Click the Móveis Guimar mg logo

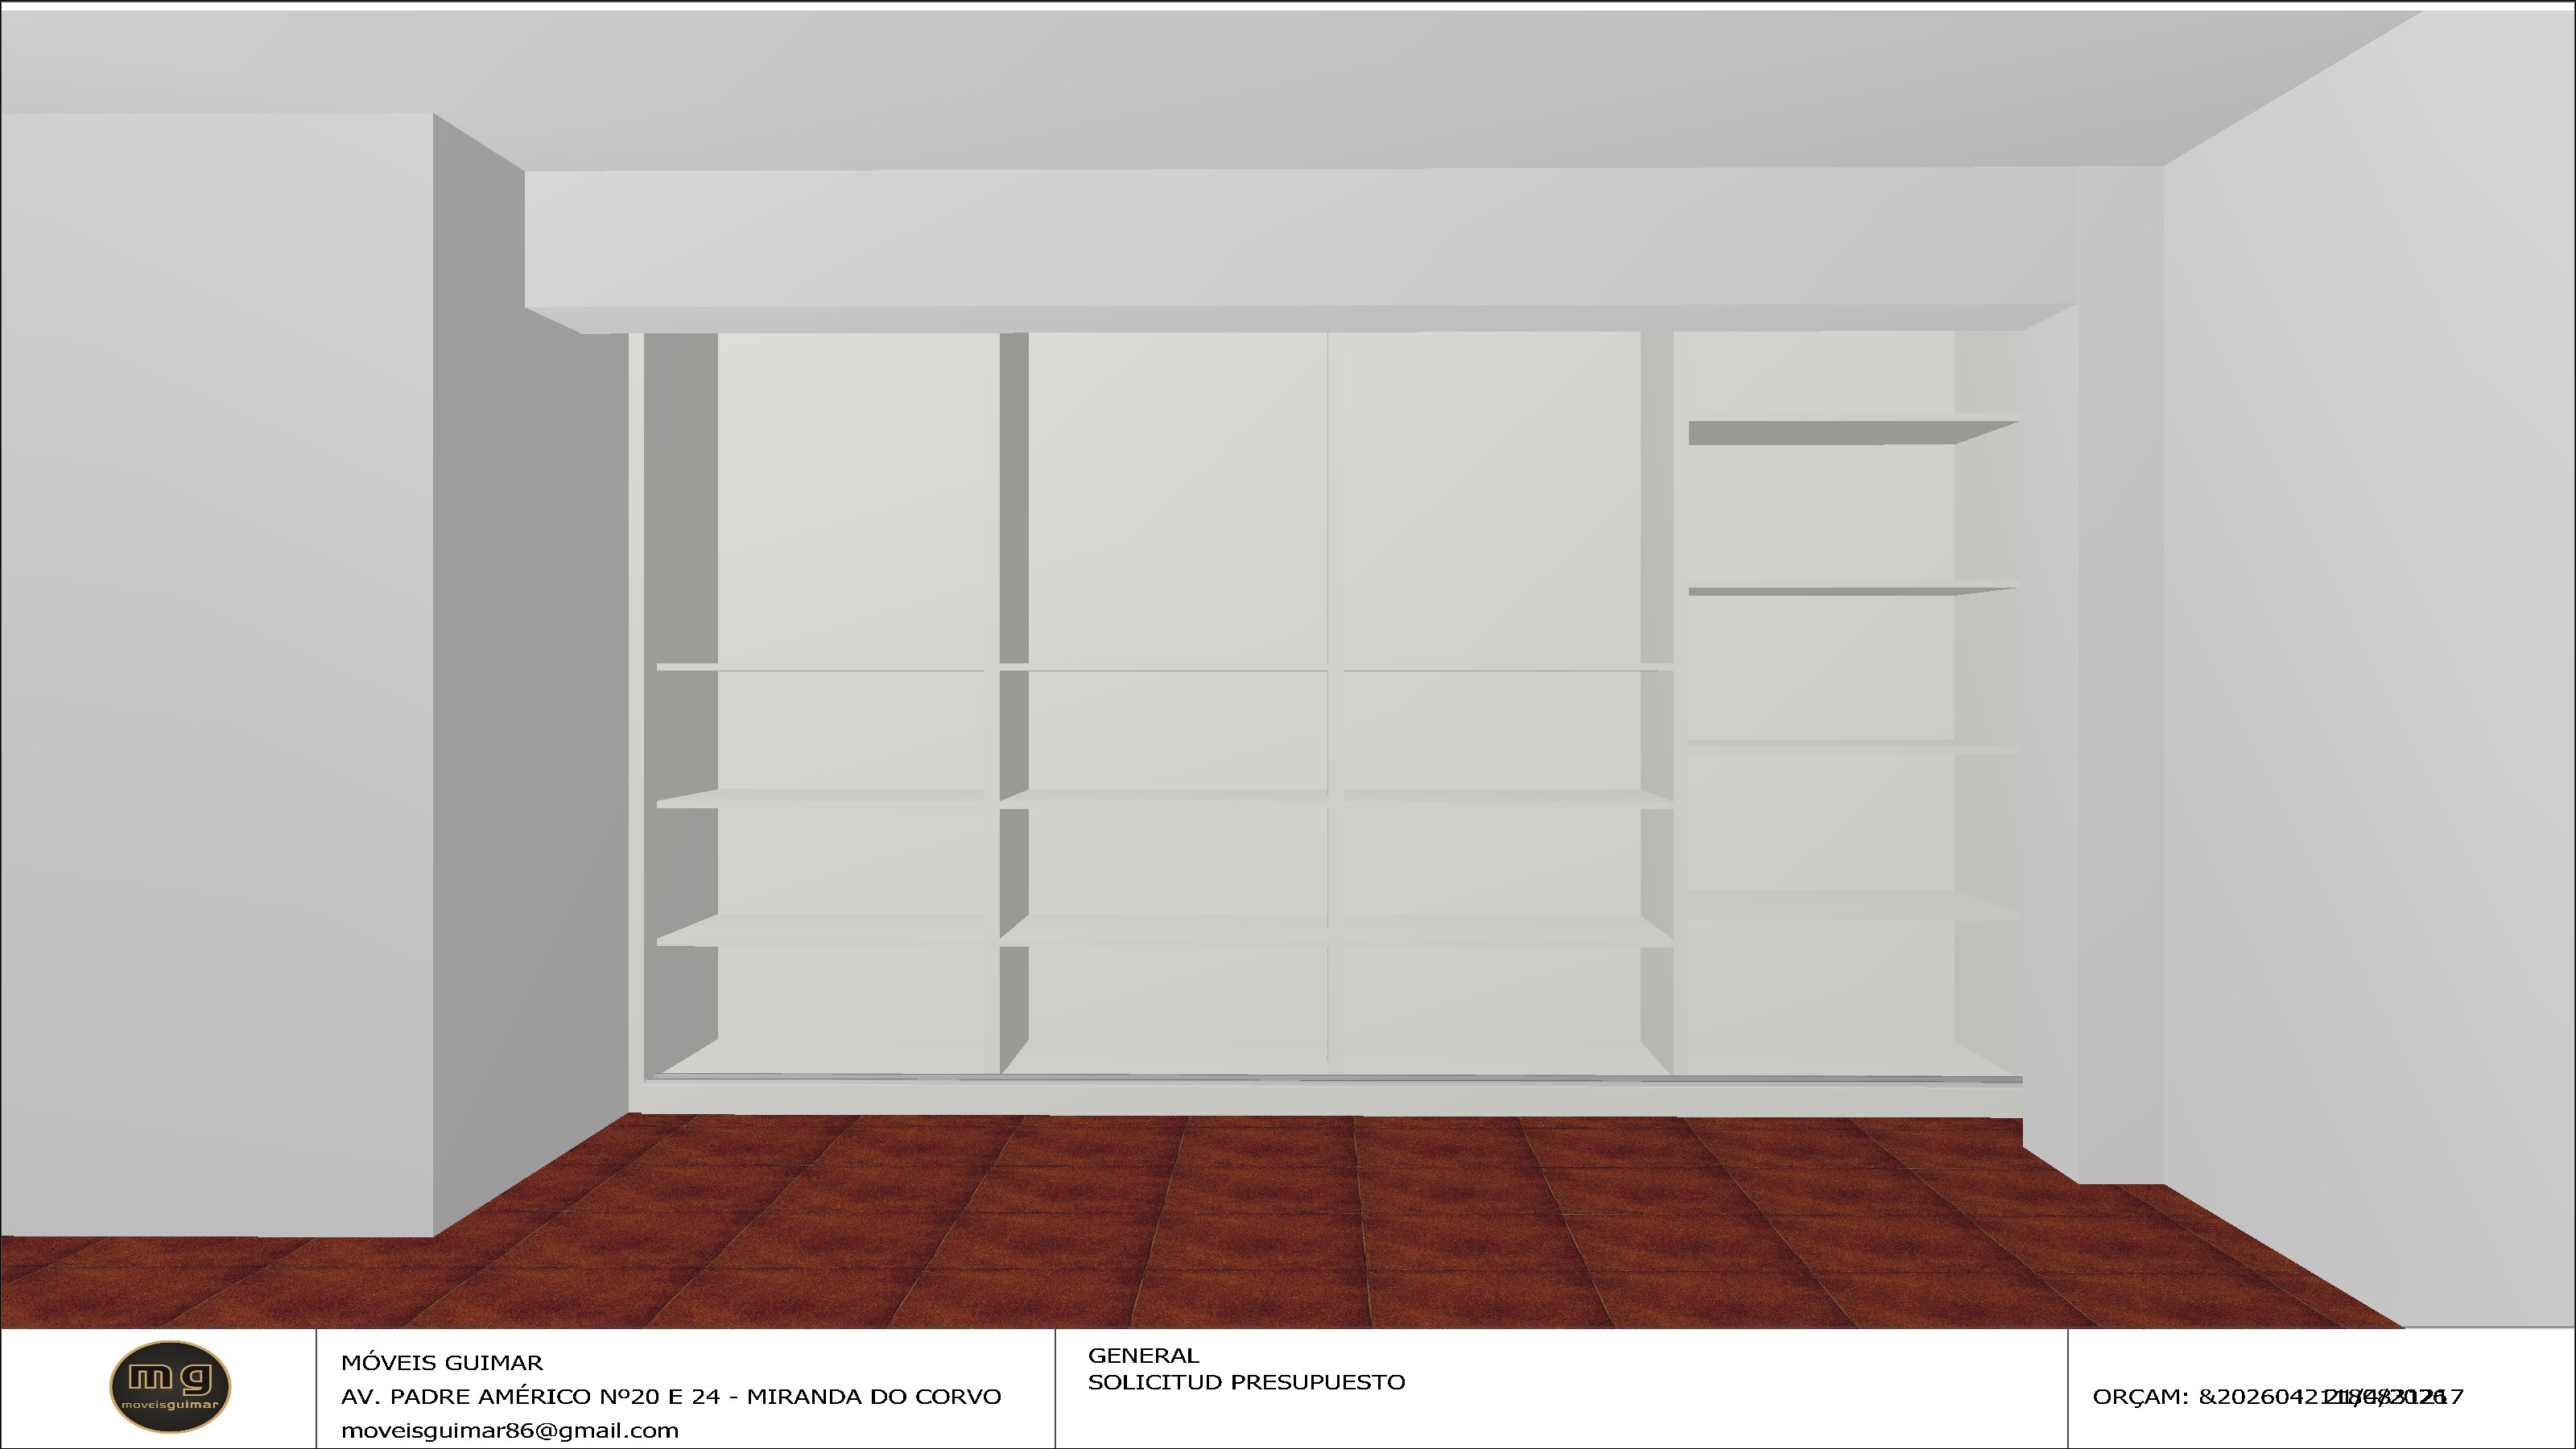(x=169, y=1386)
